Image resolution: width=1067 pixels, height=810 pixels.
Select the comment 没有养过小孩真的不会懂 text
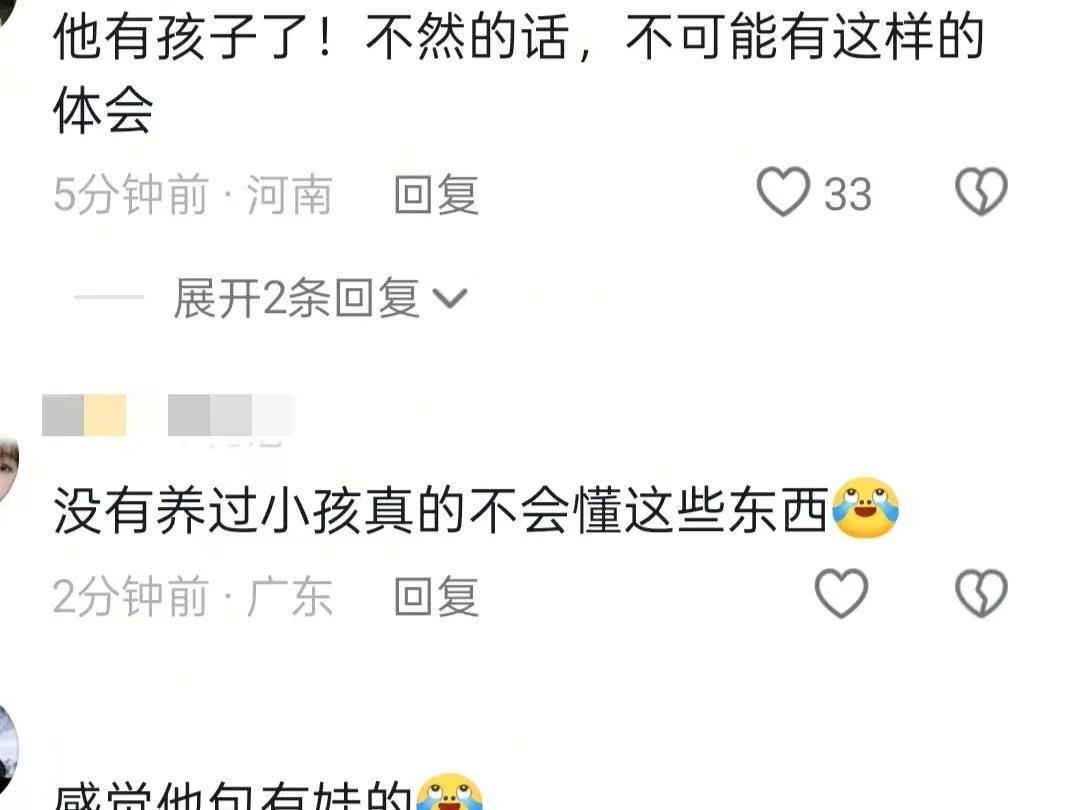pyautogui.click(x=441, y=510)
